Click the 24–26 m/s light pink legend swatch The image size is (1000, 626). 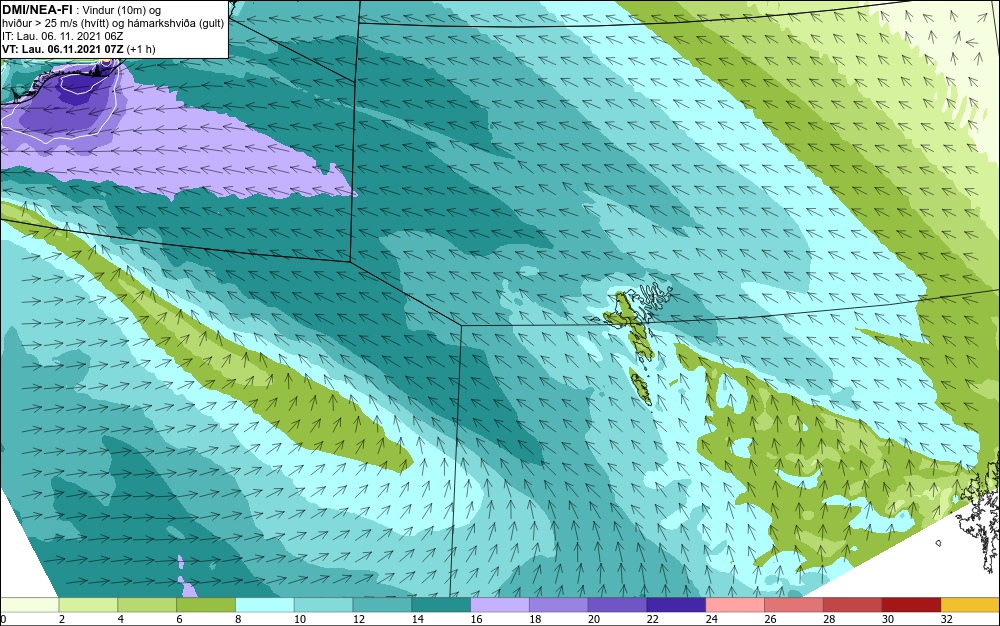click(x=735, y=605)
